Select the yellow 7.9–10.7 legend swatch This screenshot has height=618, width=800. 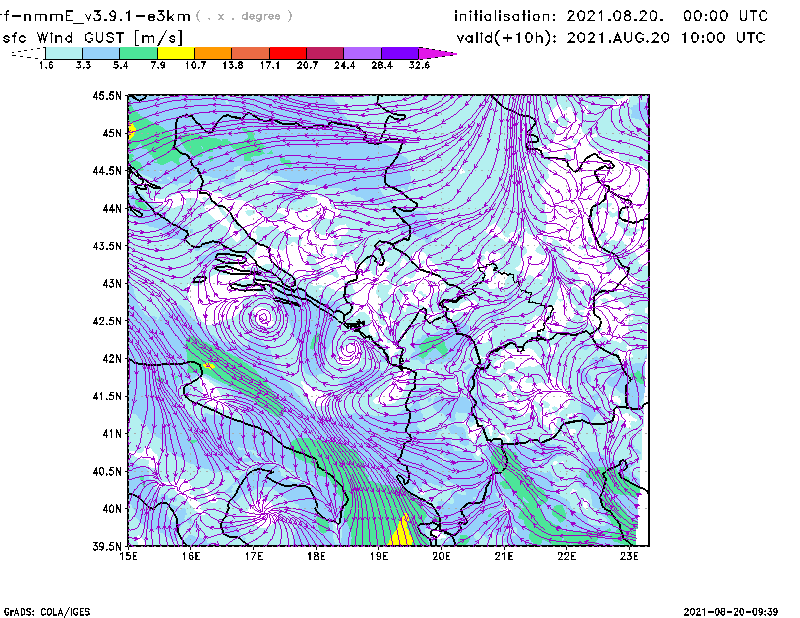coord(176,53)
